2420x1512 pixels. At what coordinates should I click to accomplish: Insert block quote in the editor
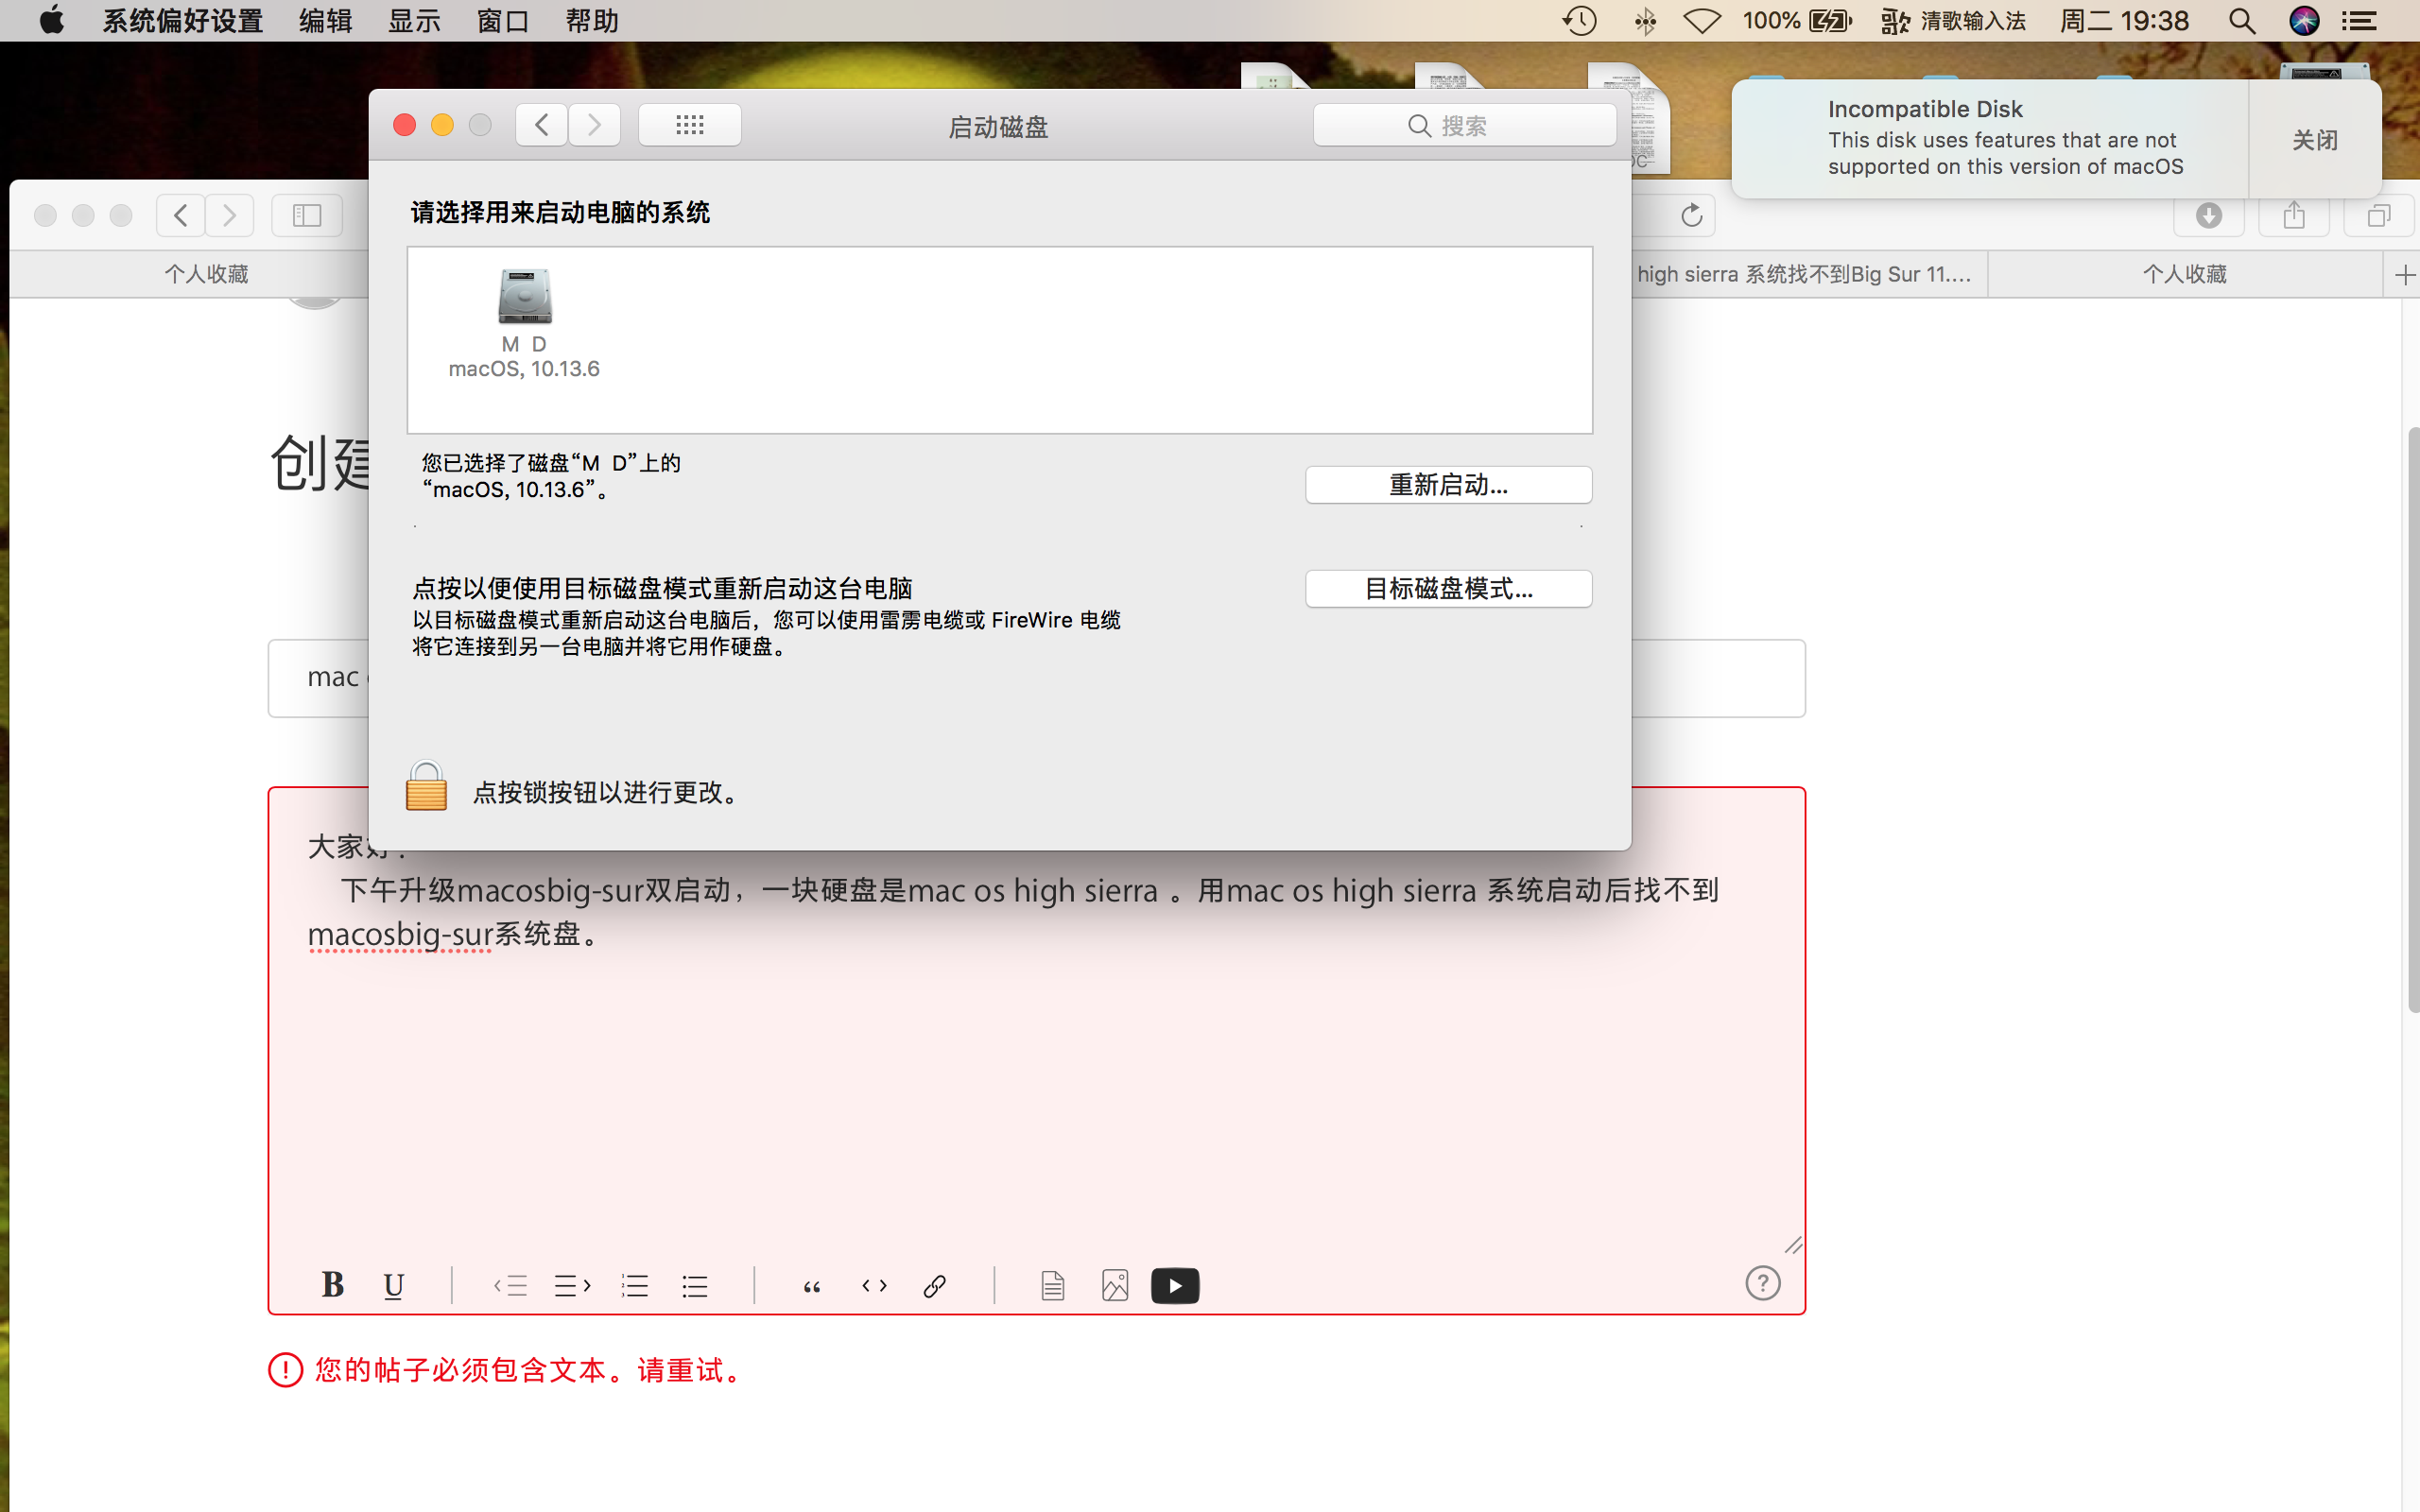(812, 1286)
